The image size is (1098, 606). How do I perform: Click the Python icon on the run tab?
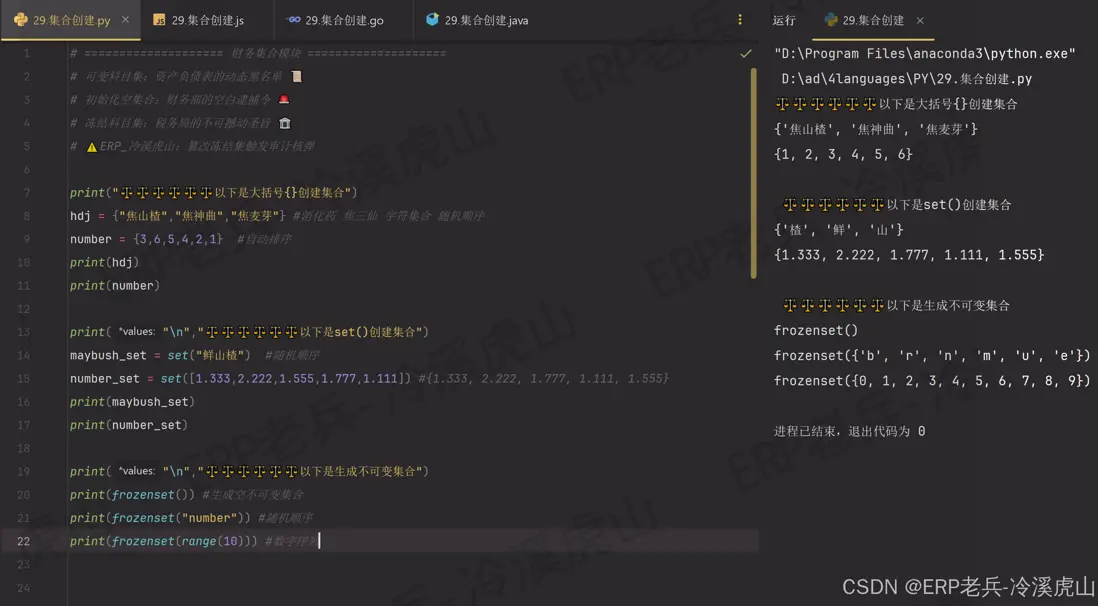pos(831,20)
